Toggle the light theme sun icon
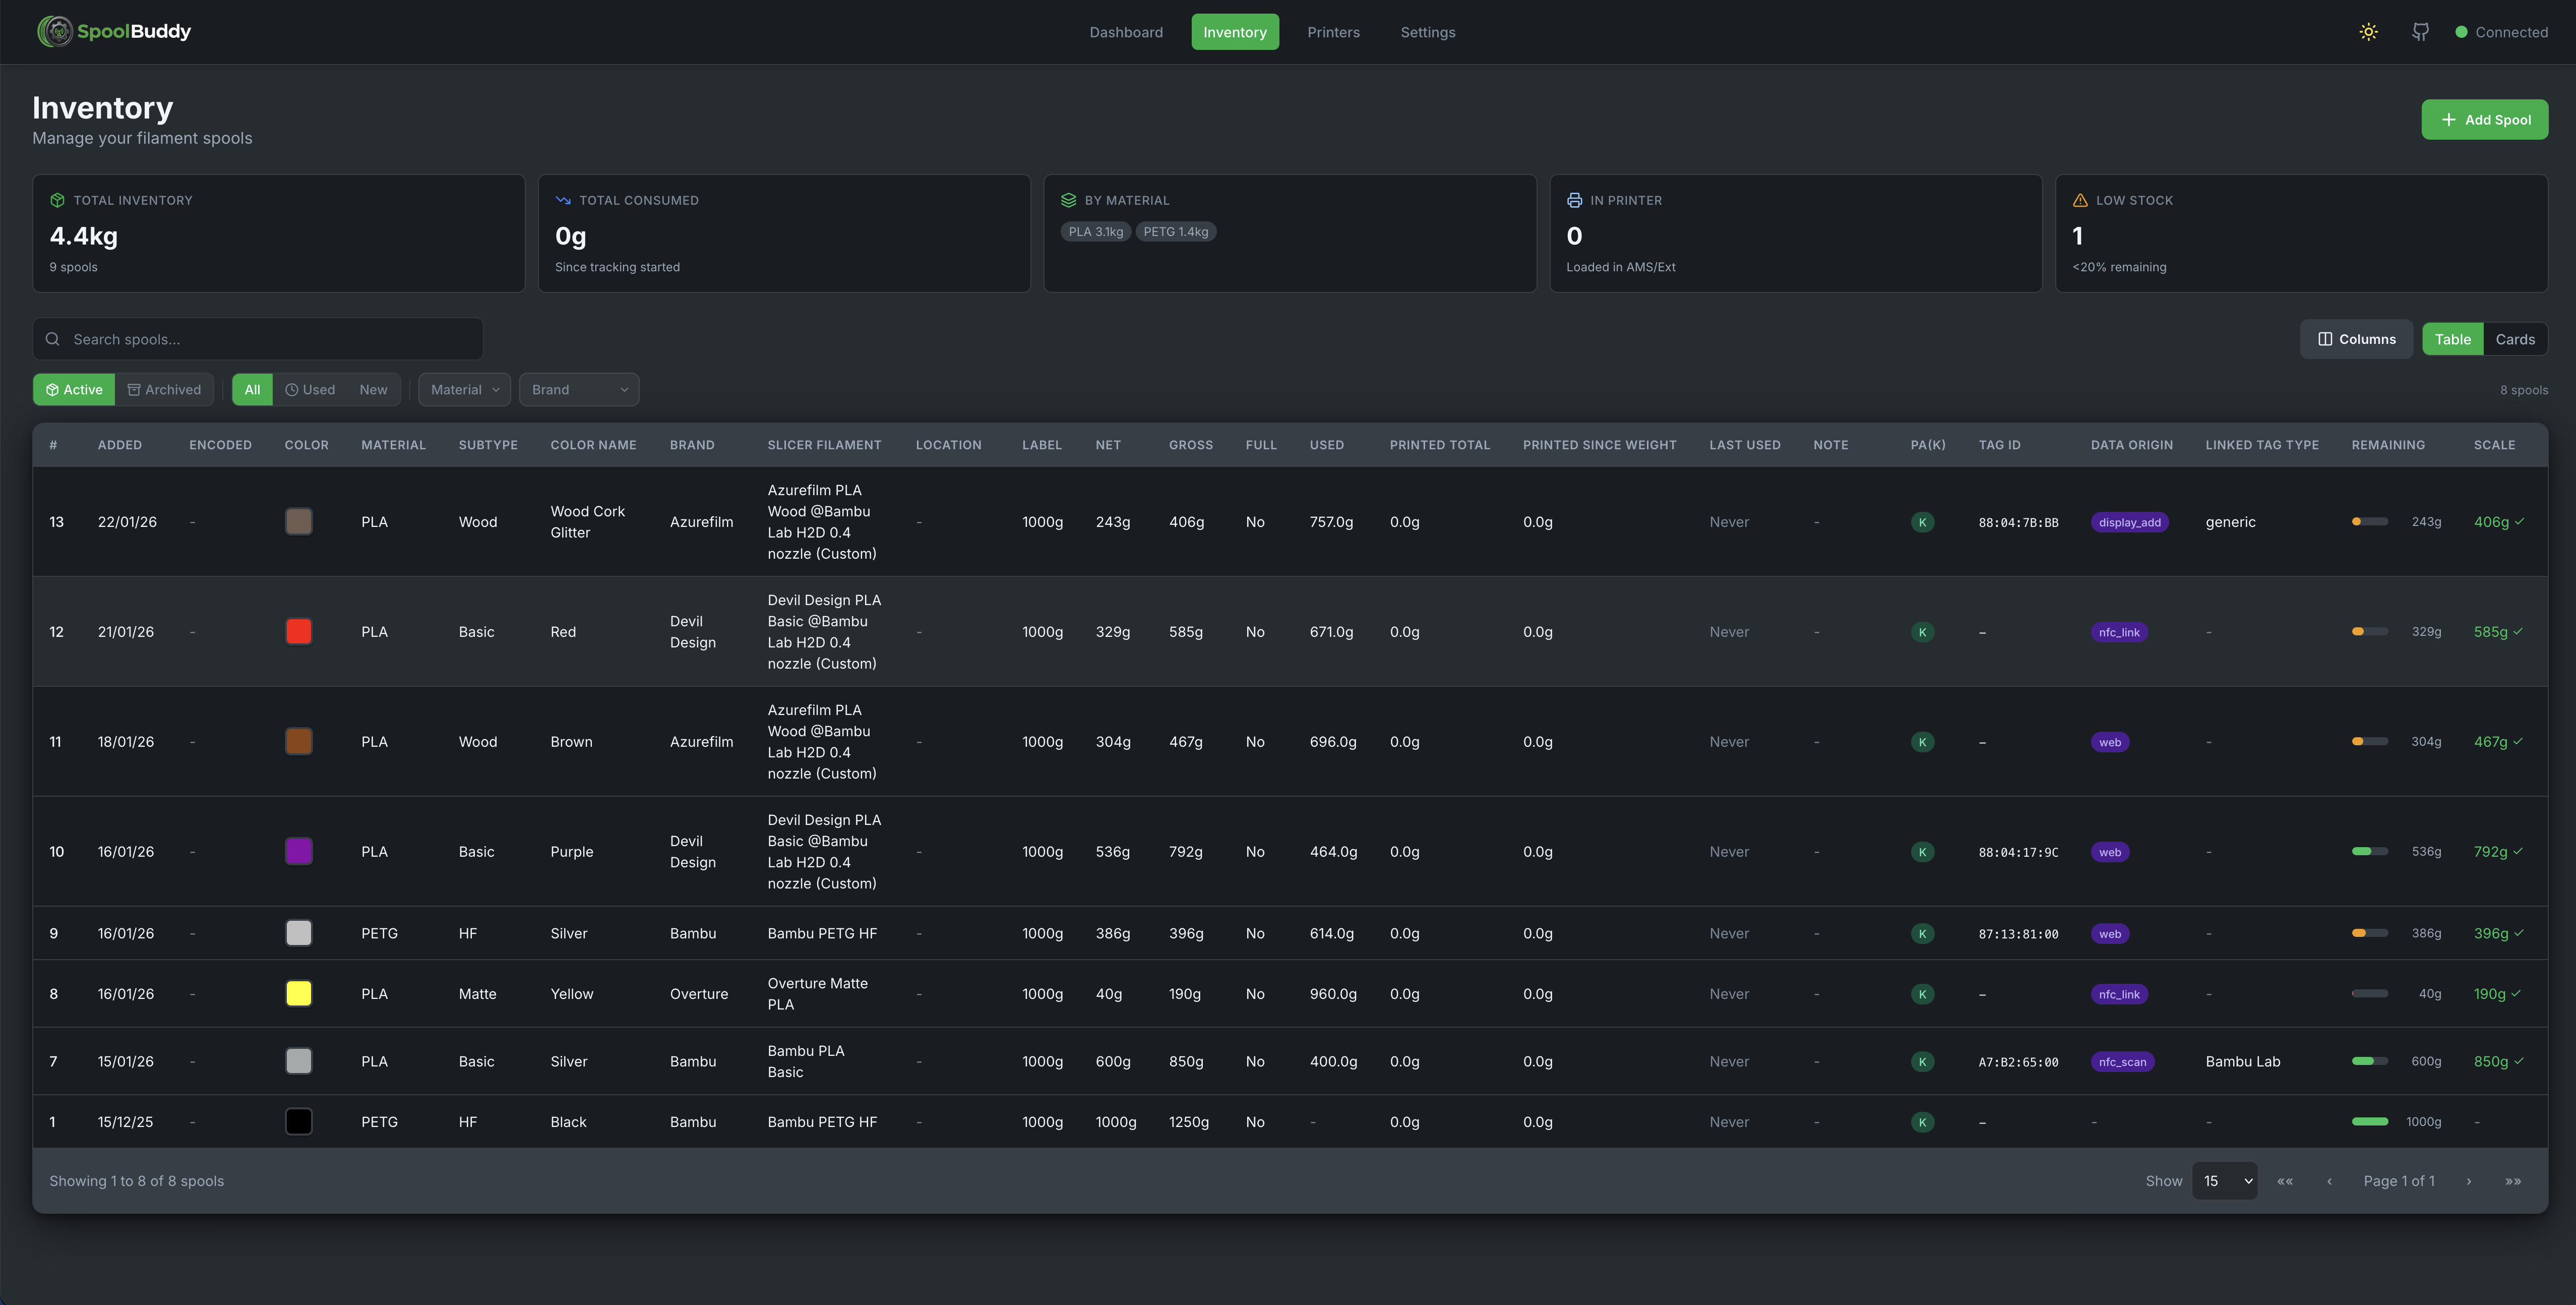This screenshot has width=2576, height=1305. click(2368, 32)
